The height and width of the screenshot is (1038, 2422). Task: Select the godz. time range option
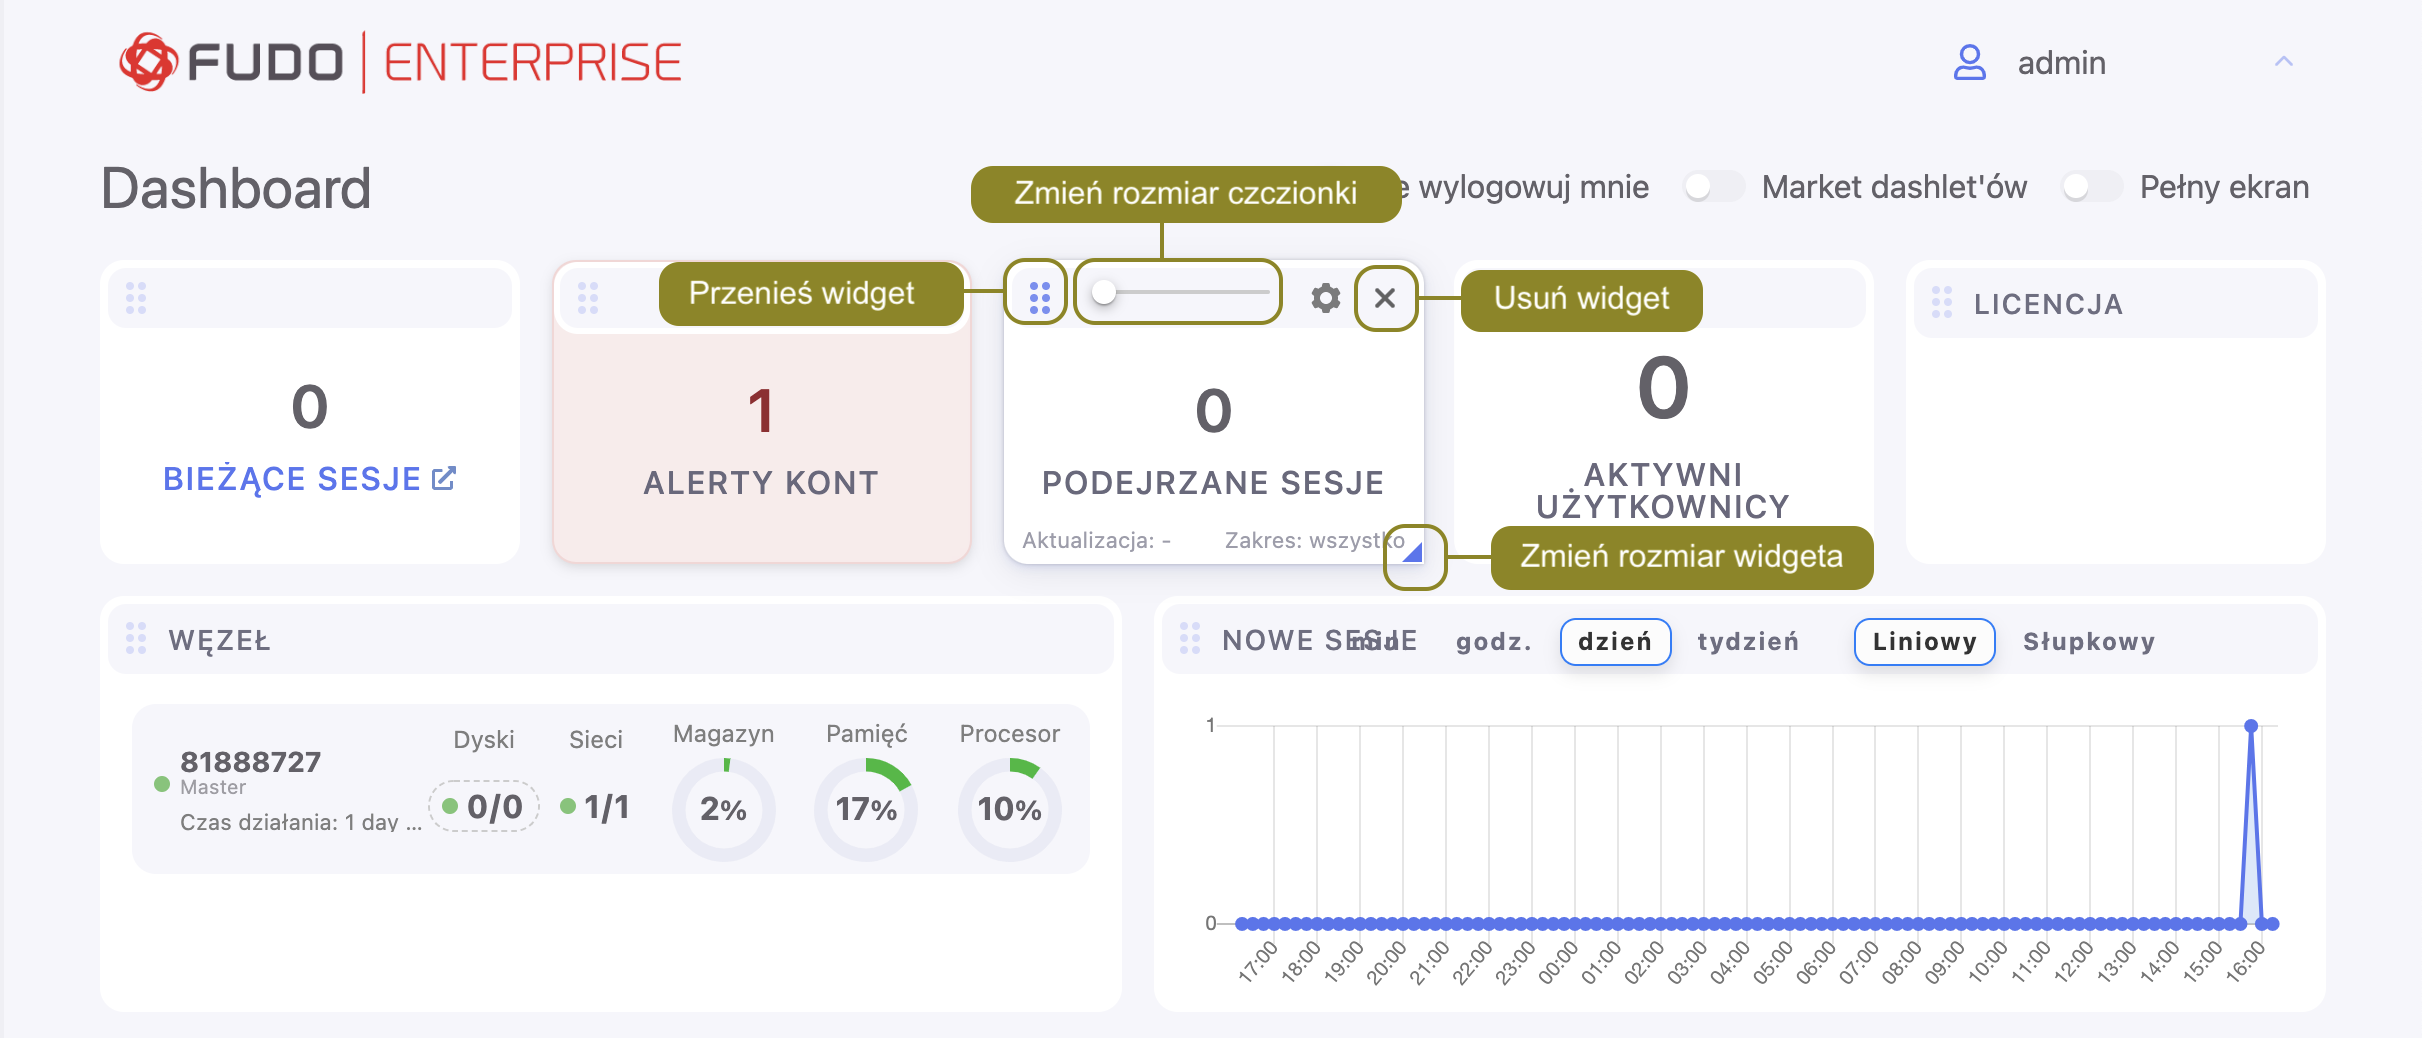tap(1493, 641)
